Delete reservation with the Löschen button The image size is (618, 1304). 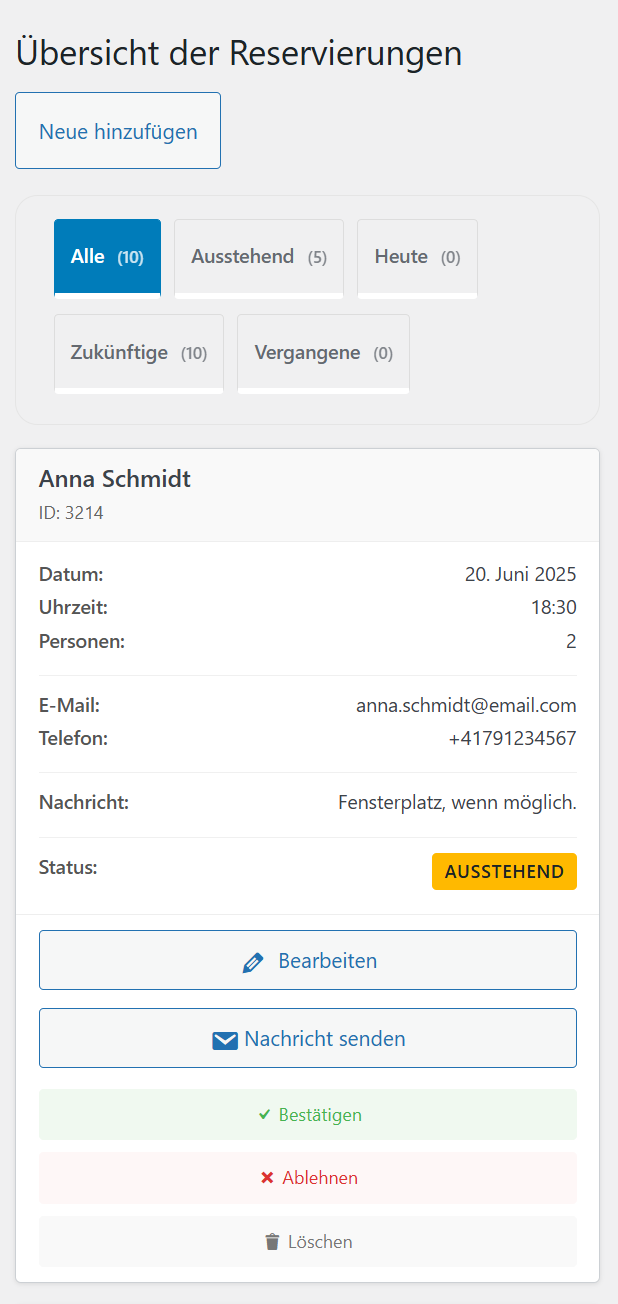point(308,1242)
